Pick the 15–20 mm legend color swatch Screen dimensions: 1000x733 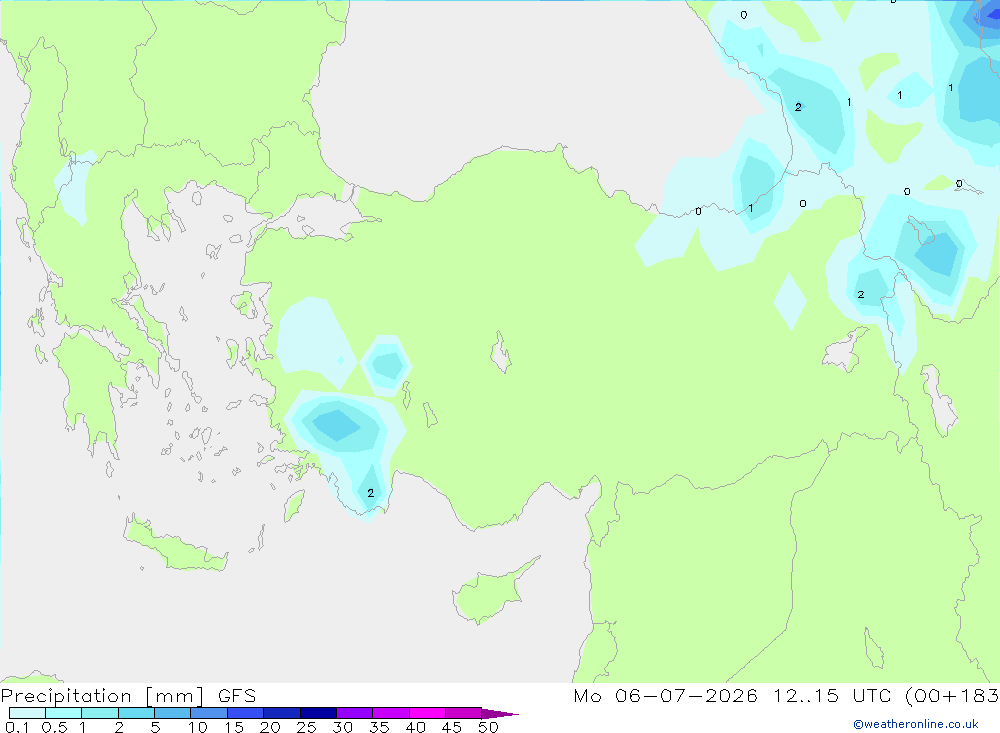[246, 713]
